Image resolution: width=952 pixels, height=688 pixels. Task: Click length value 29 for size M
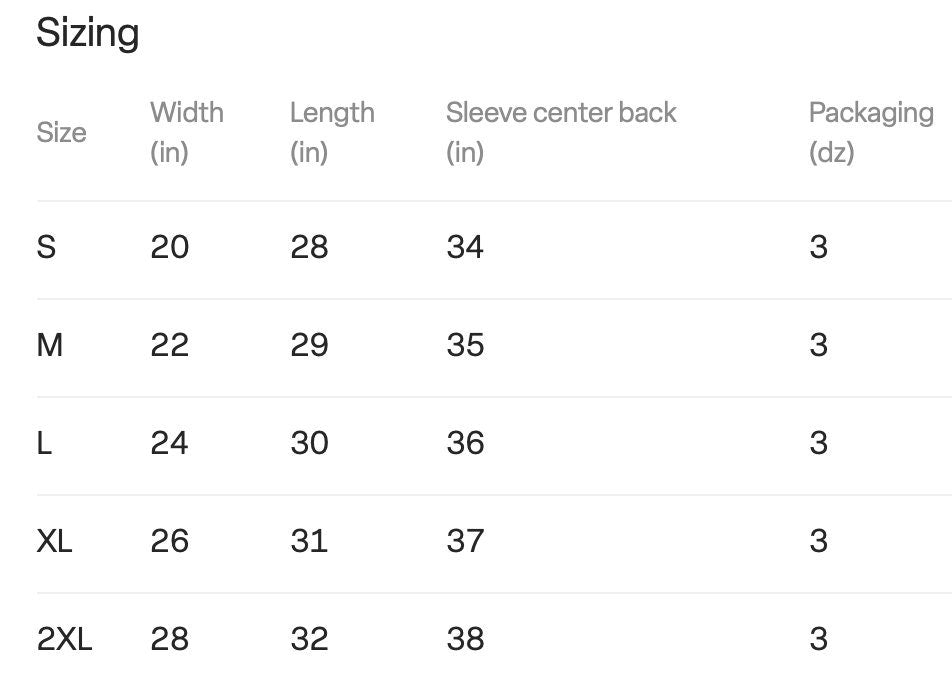pyautogui.click(x=309, y=345)
